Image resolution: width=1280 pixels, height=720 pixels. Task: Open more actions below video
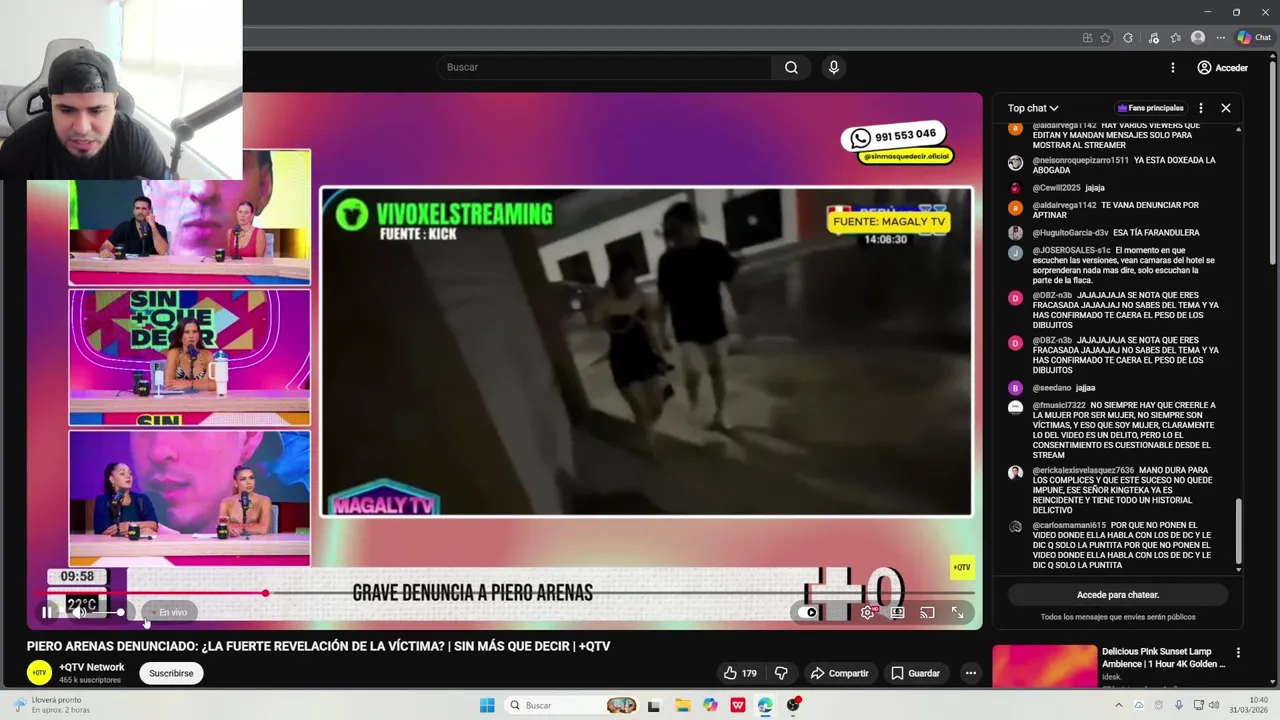tap(970, 673)
